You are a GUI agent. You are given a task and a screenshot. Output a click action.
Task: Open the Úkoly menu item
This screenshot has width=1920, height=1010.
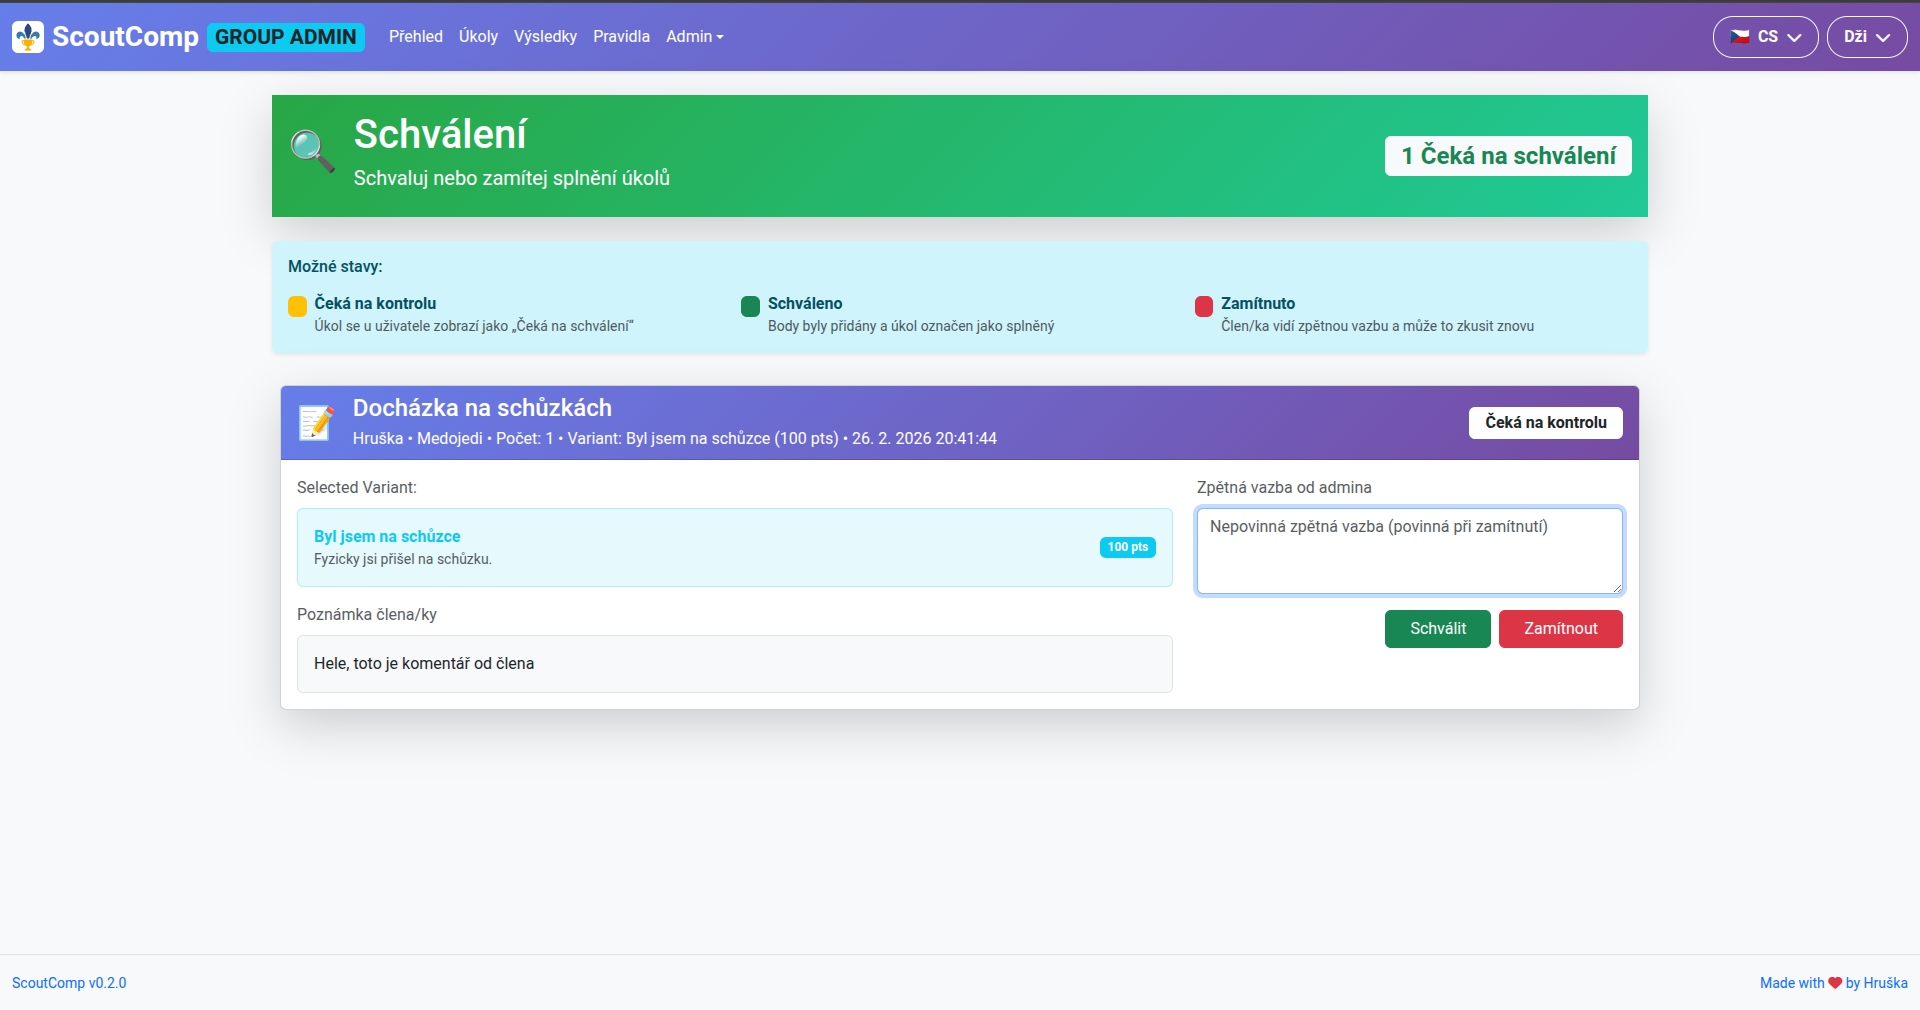click(478, 37)
